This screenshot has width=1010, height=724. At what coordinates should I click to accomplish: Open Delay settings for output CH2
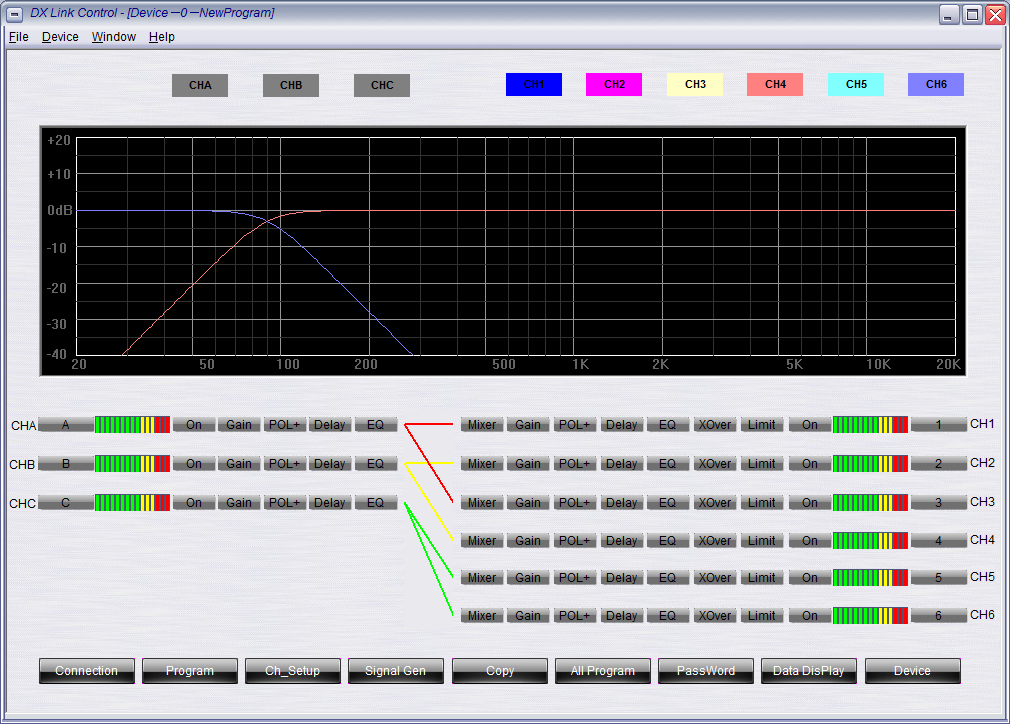click(x=621, y=464)
